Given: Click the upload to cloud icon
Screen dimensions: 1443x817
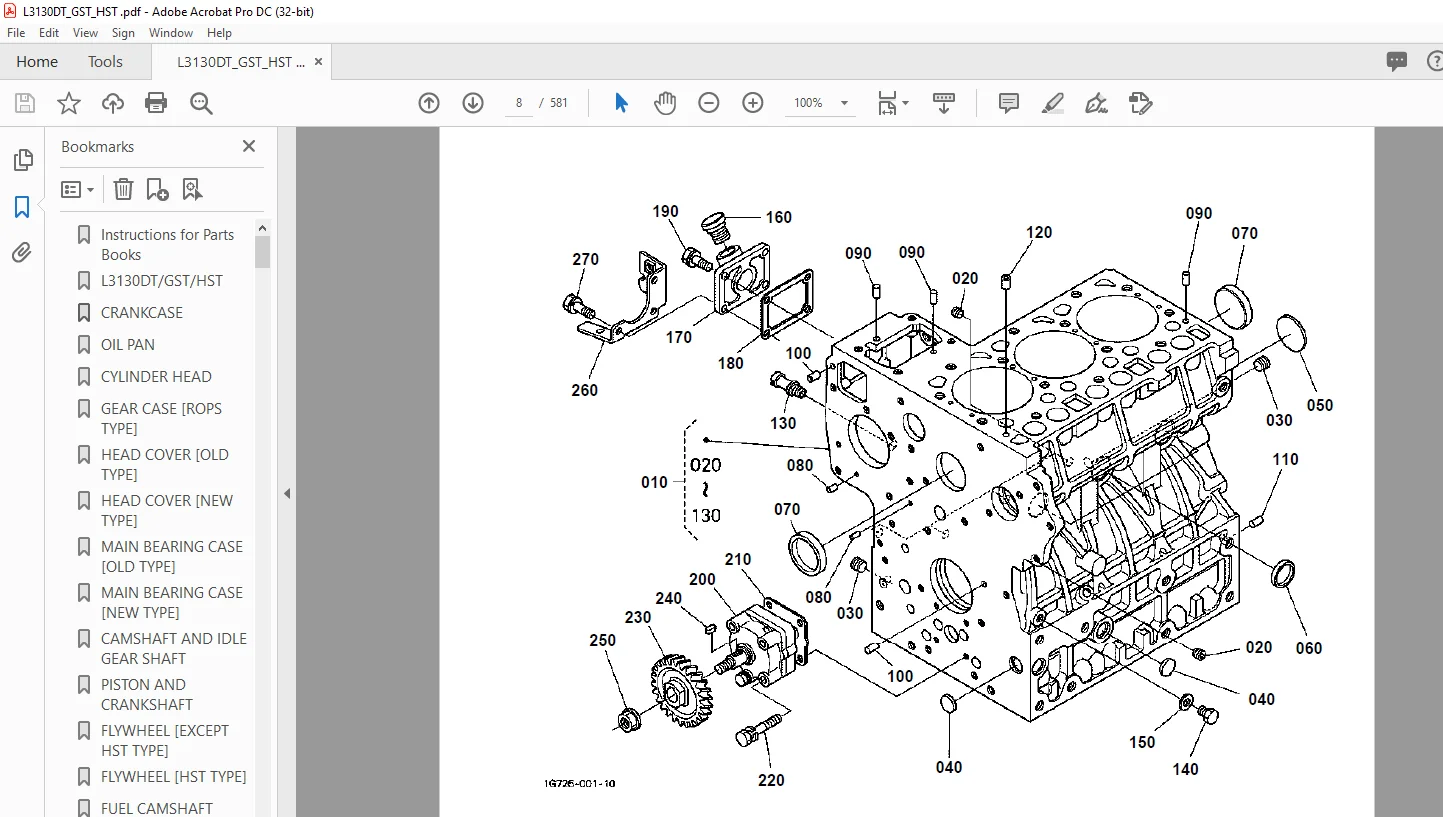Looking at the screenshot, I should pos(113,103).
